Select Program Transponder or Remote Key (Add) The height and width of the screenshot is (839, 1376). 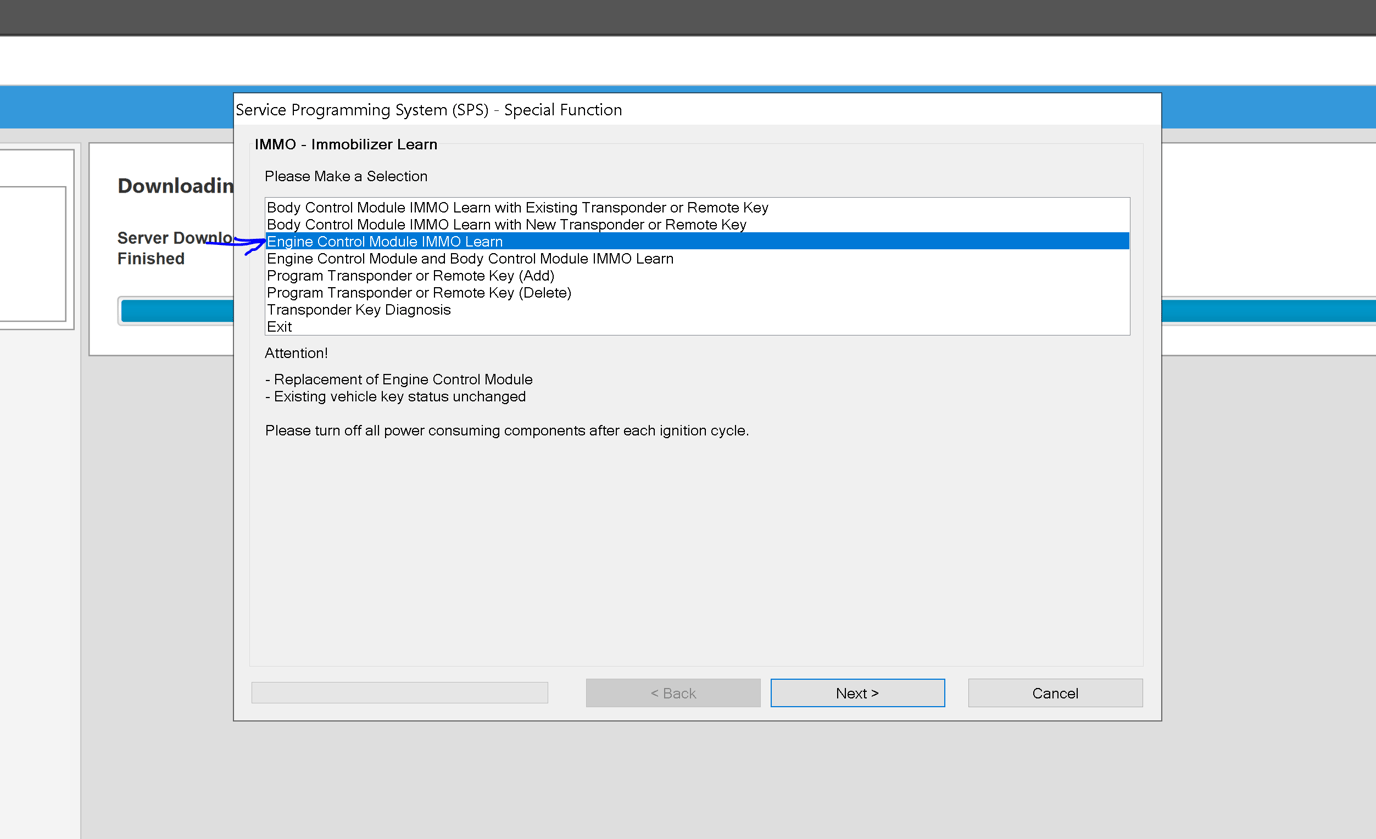click(410, 276)
